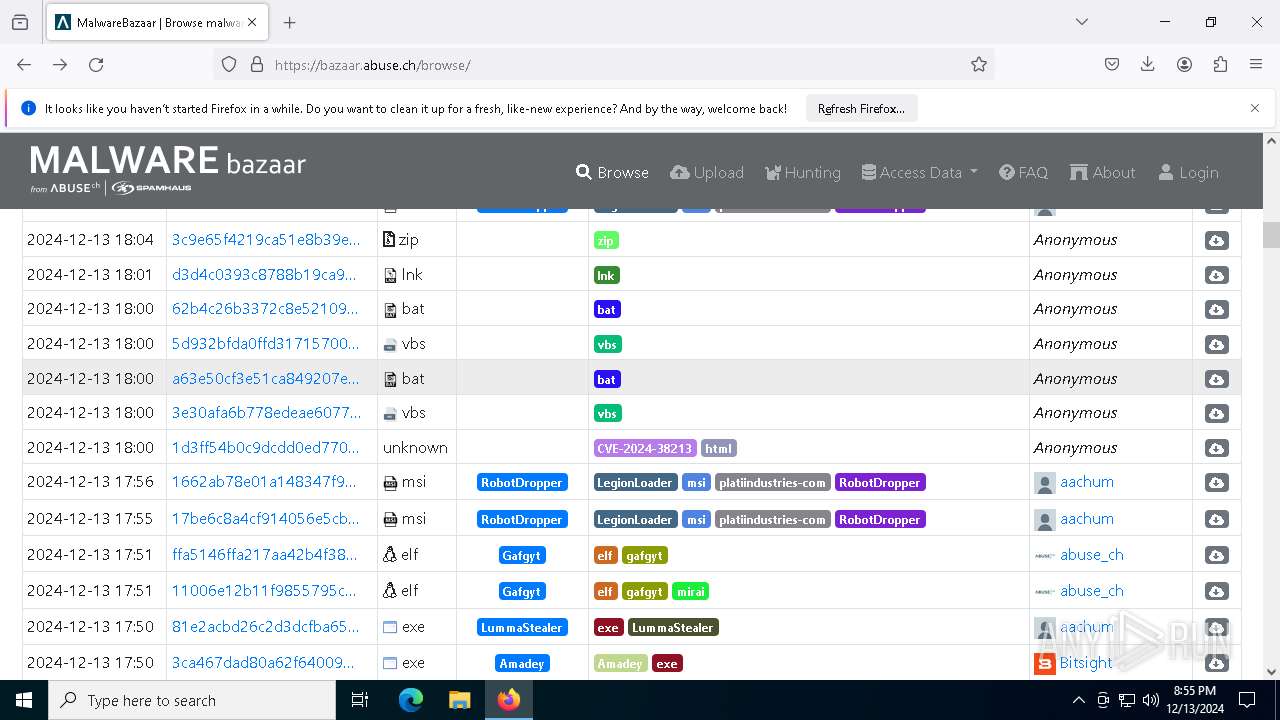Switch to the MalwareBazaar browser tab
Image resolution: width=1280 pixels, height=720 pixels.
tap(156, 22)
